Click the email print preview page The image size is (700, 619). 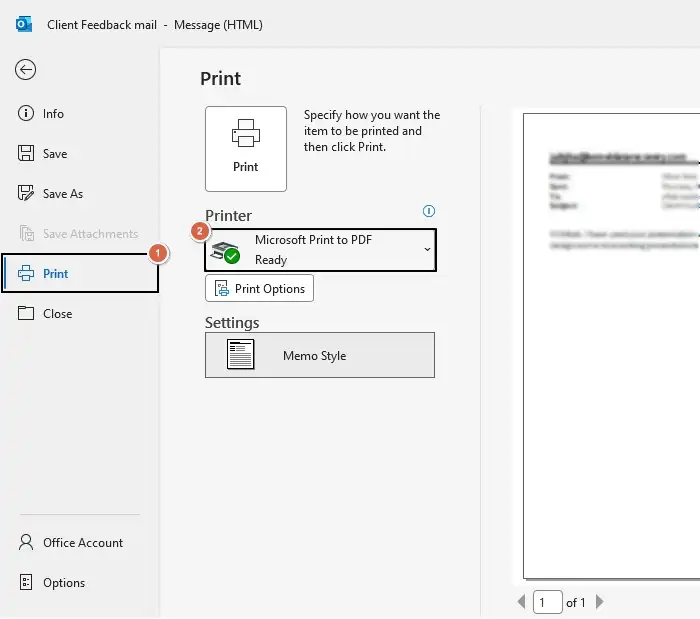click(x=612, y=346)
